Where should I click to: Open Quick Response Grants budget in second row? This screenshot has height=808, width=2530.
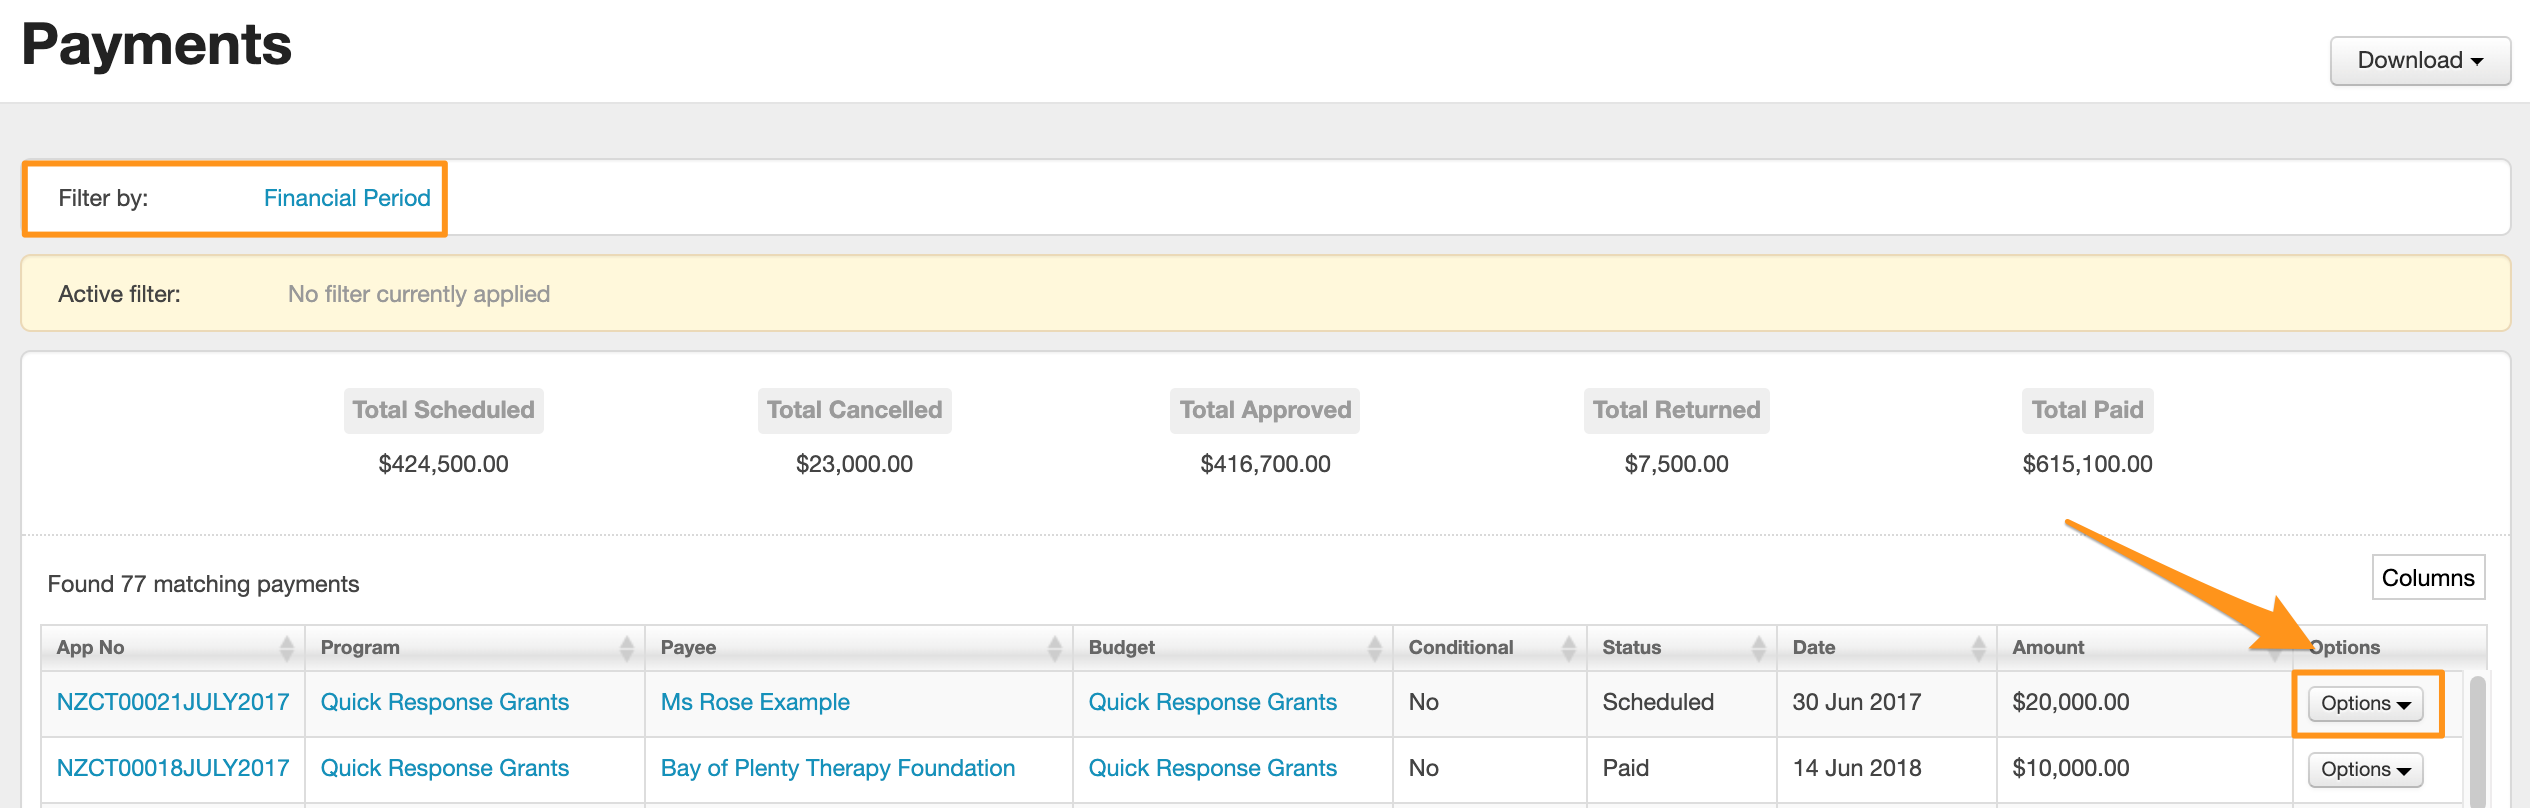(1212, 768)
